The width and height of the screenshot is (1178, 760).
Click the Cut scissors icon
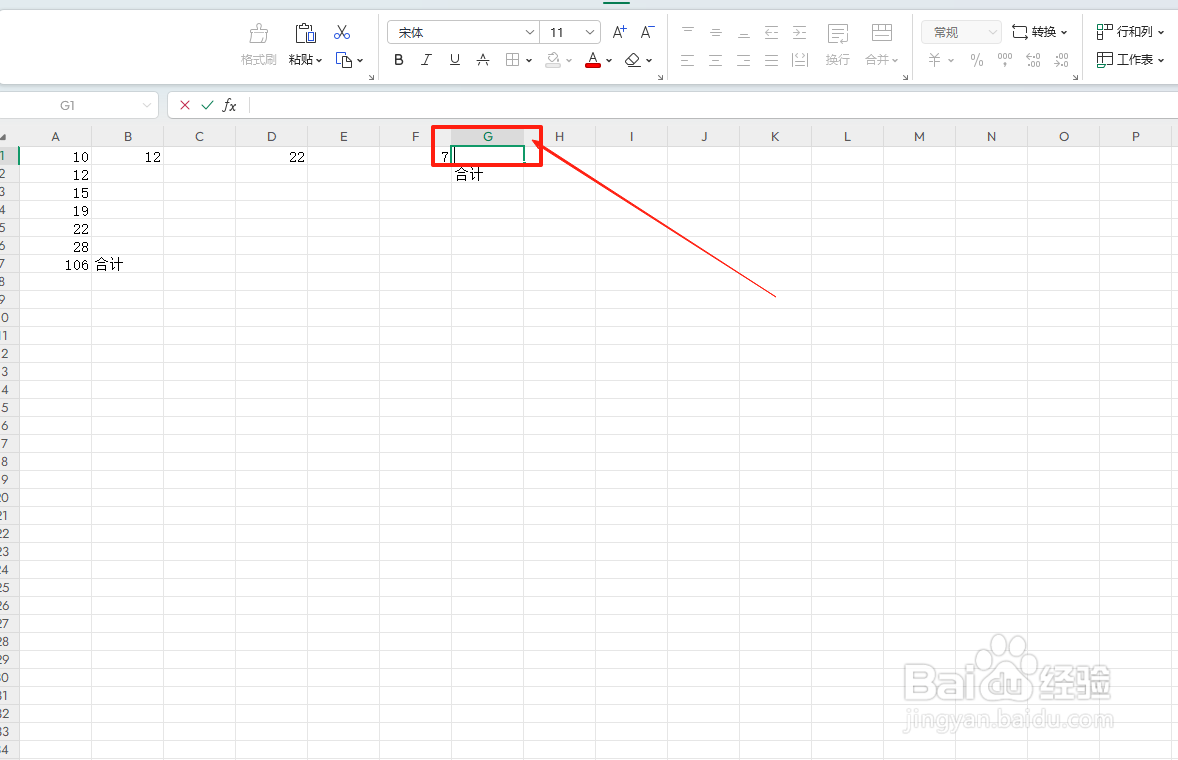[x=342, y=32]
